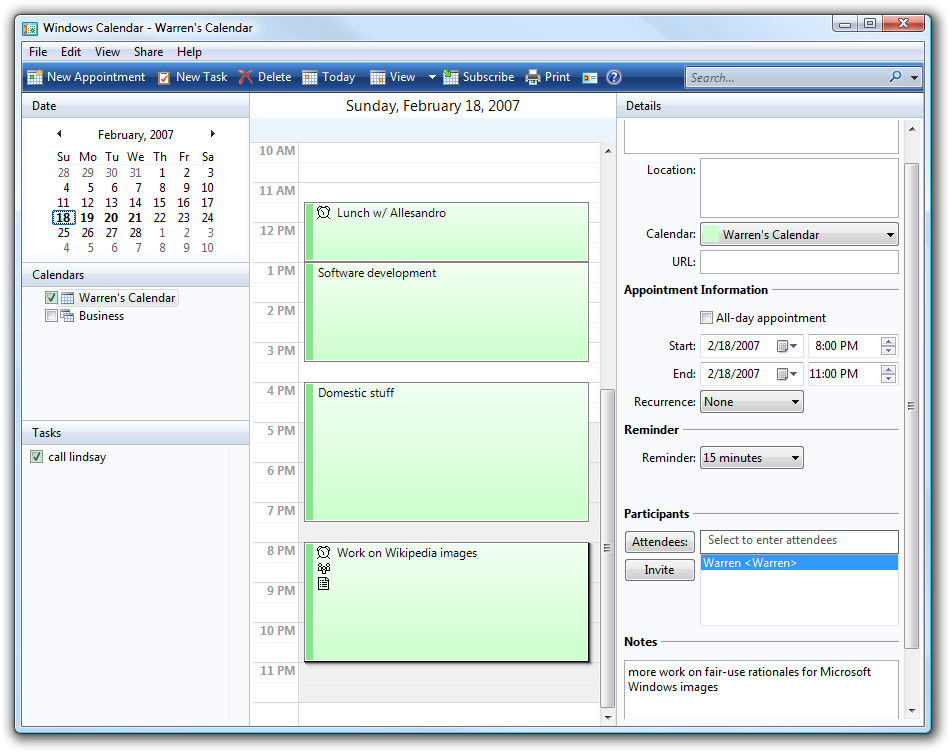Viewport: 950px width, 752px height.
Task: Open the File menu
Action: pos(38,52)
